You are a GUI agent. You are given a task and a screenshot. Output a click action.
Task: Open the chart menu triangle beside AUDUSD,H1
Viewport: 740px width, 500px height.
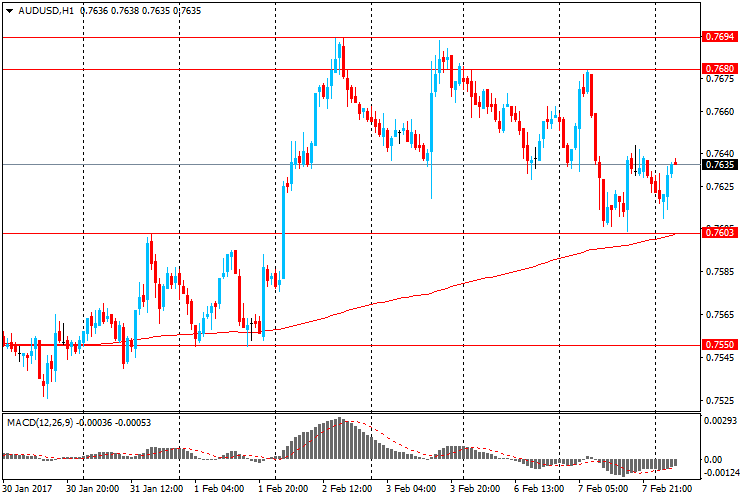tap(9, 10)
